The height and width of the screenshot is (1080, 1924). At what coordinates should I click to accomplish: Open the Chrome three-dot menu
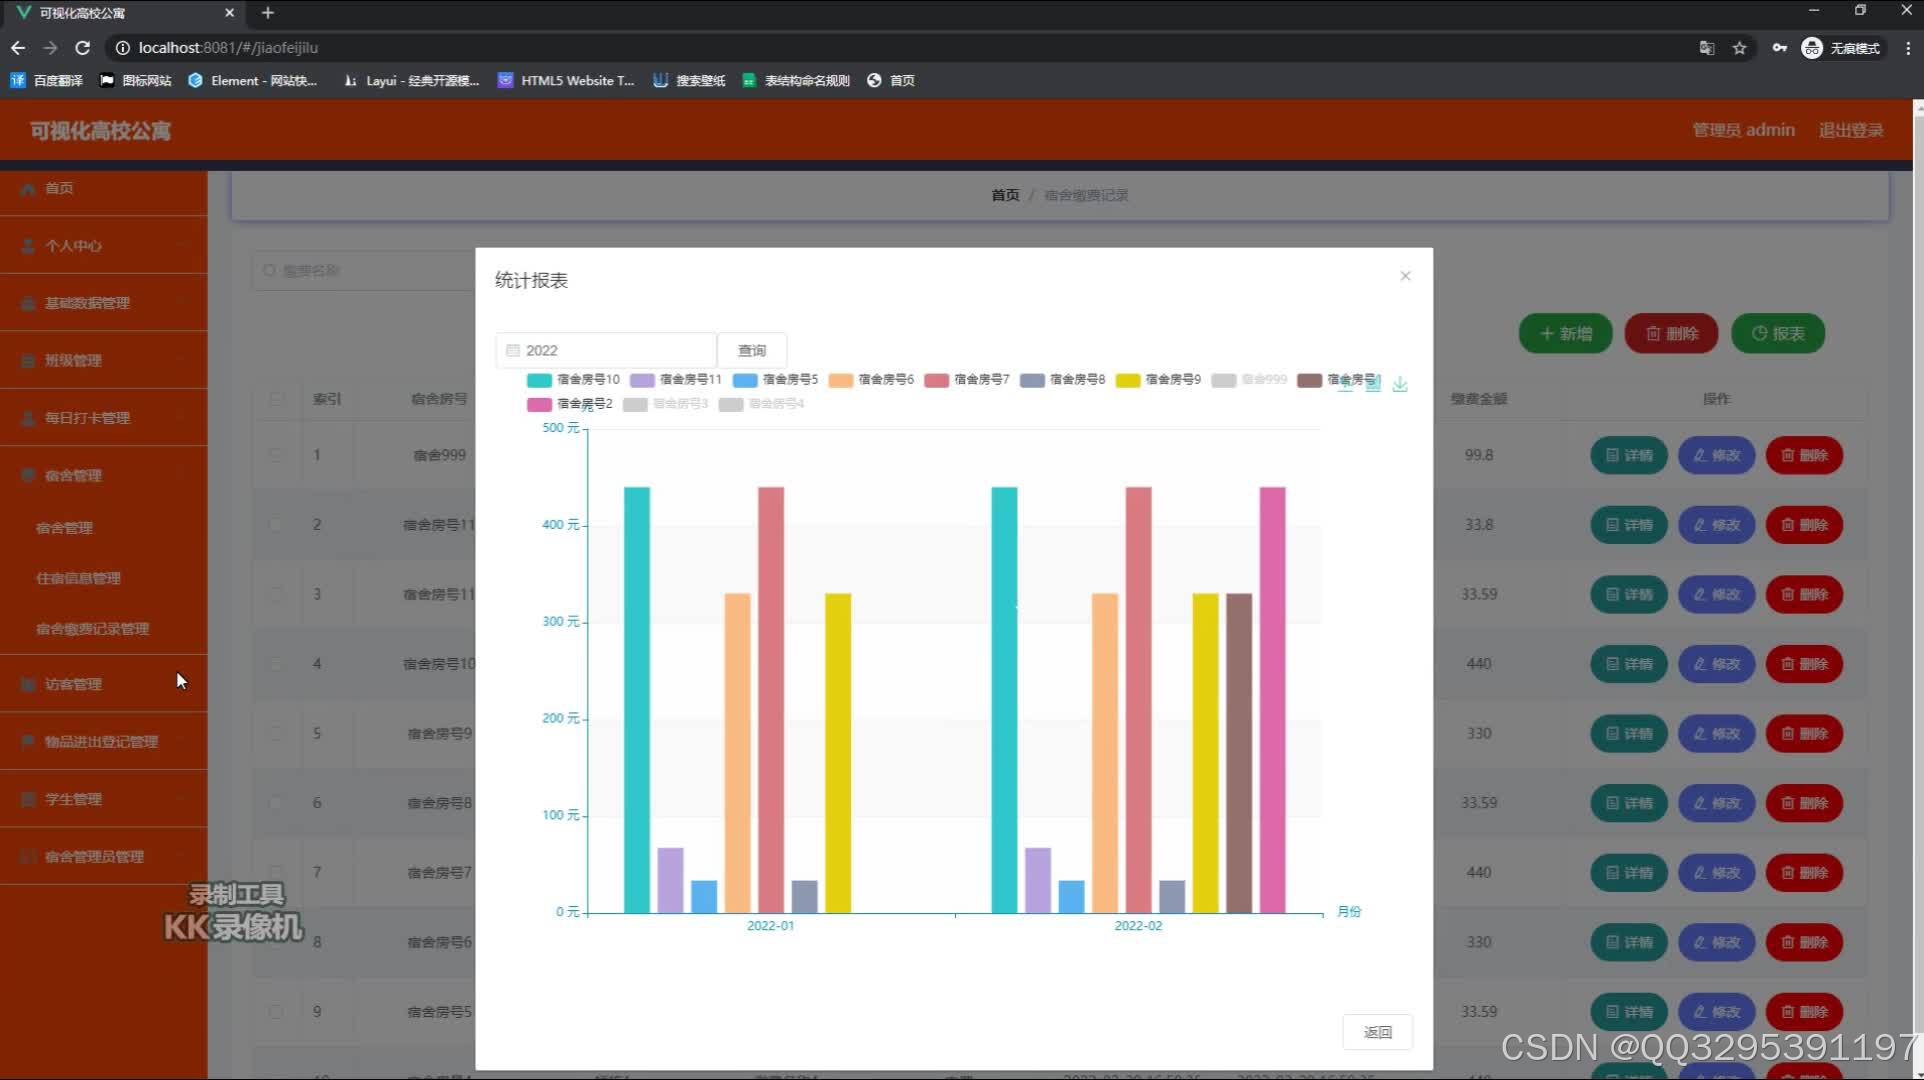[x=1907, y=48]
